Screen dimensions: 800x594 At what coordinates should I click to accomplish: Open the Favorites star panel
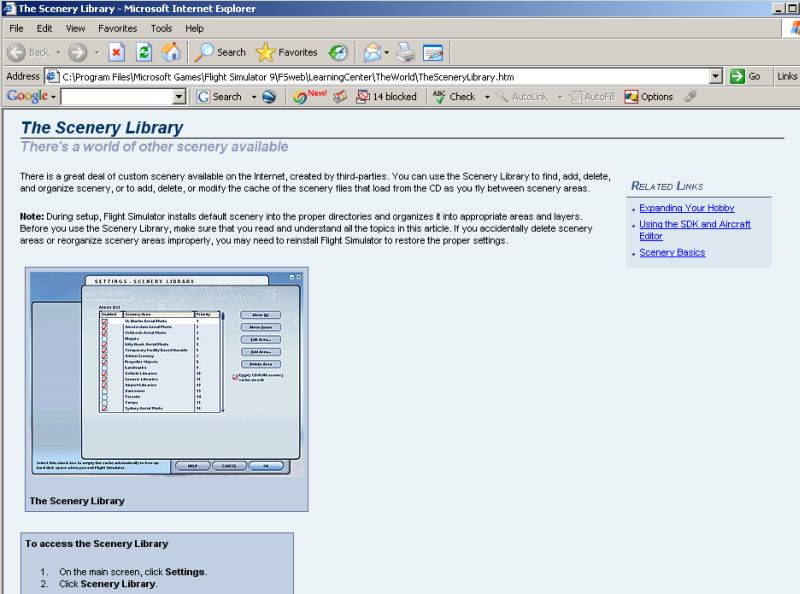pos(287,53)
